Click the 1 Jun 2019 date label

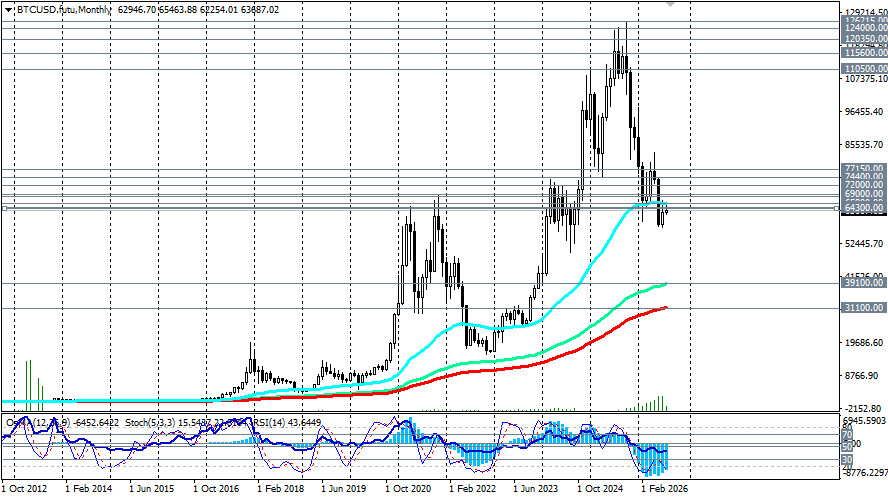pyautogui.click(x=344, y=489)
